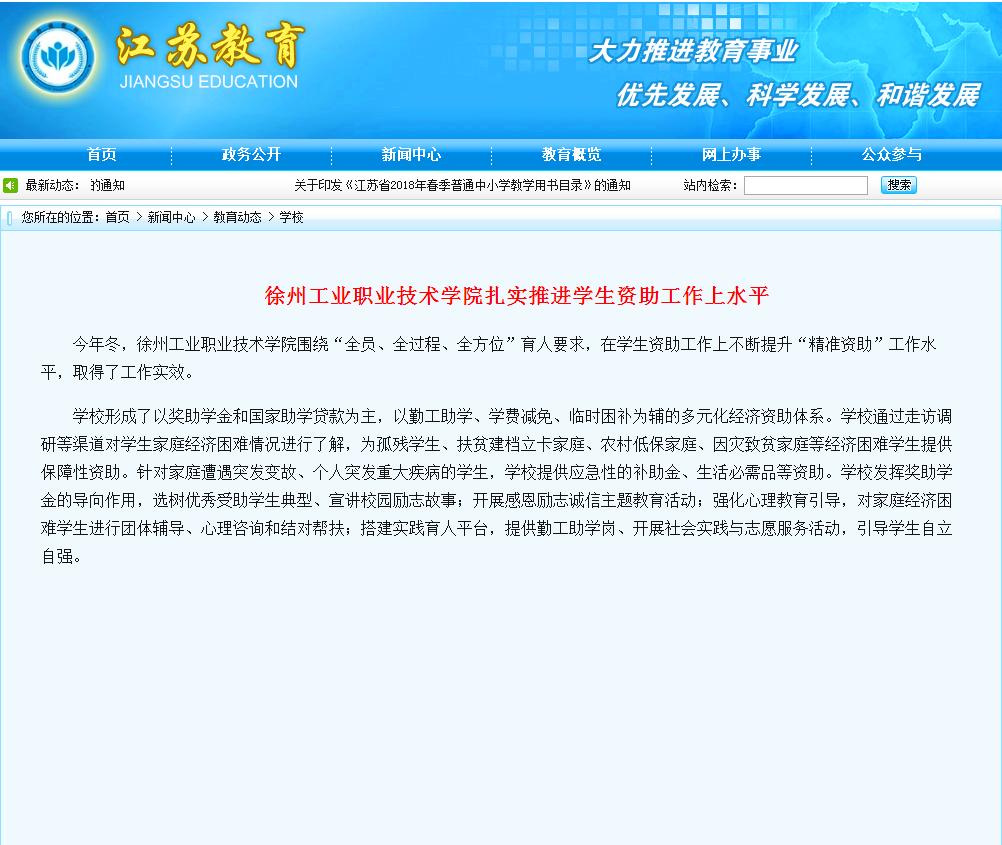Click the JIANGSU EDUCATION English subtitle

[x=208, y=82]
